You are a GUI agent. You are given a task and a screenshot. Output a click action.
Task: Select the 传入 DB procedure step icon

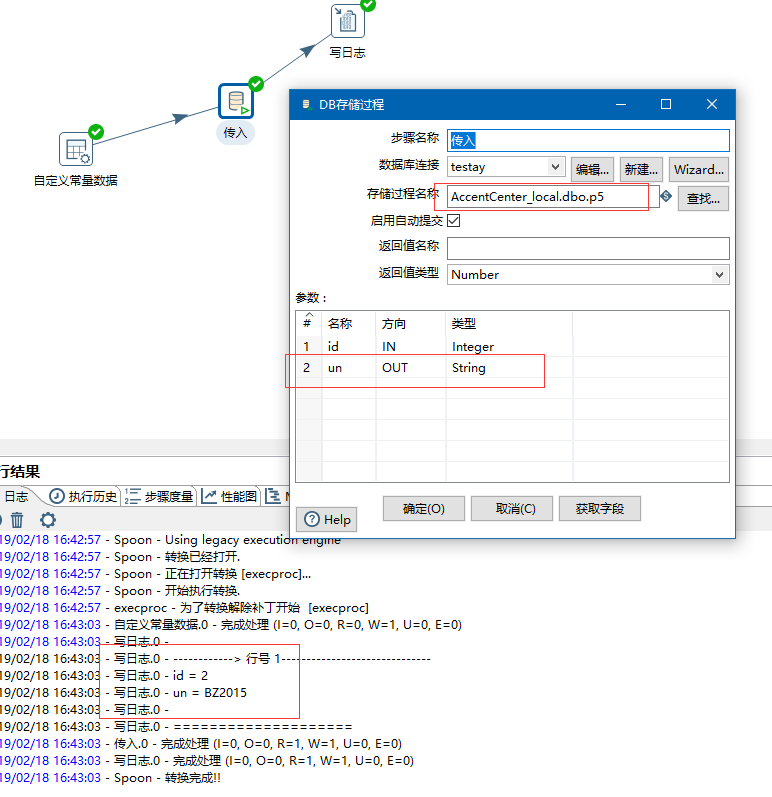coord(236,101)
